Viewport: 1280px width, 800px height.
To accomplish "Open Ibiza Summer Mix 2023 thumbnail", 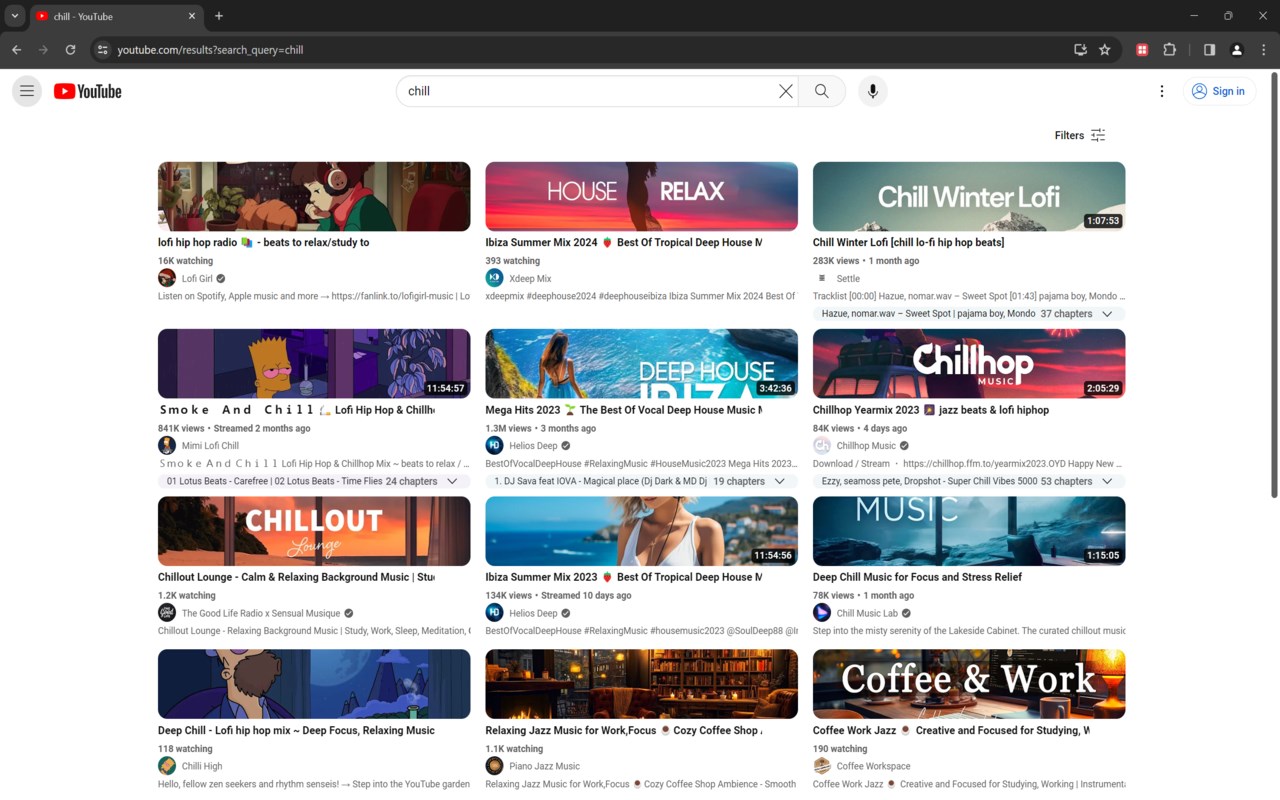I will click(642, 531).
